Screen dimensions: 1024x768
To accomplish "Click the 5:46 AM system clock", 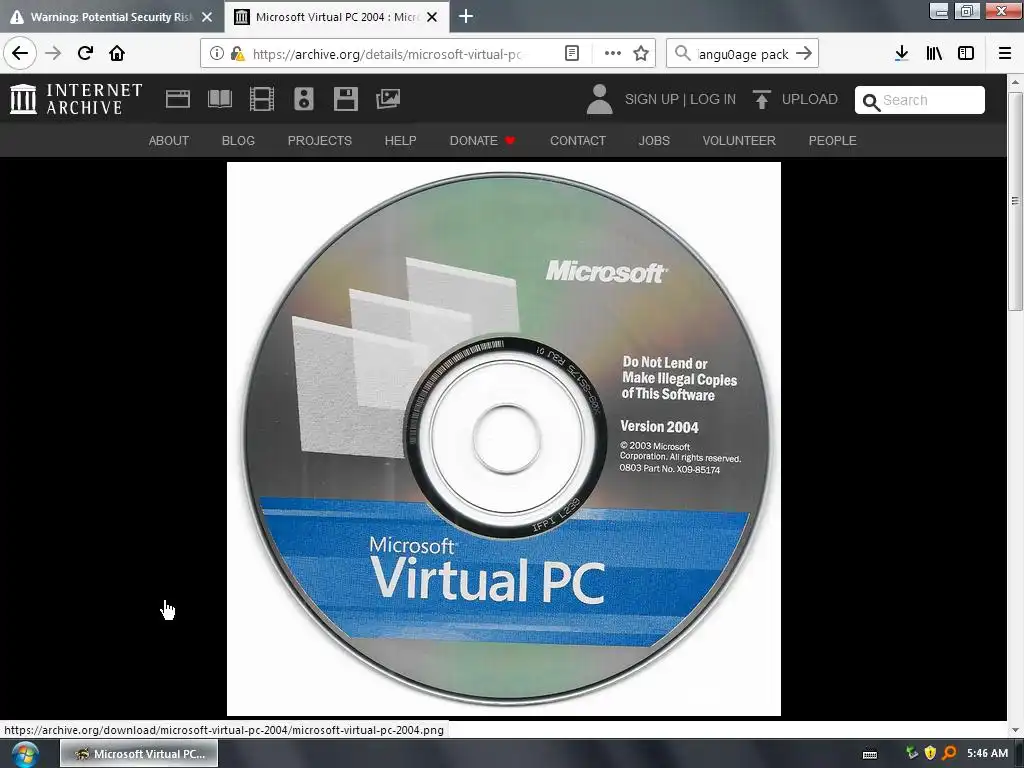I will 987,753.
